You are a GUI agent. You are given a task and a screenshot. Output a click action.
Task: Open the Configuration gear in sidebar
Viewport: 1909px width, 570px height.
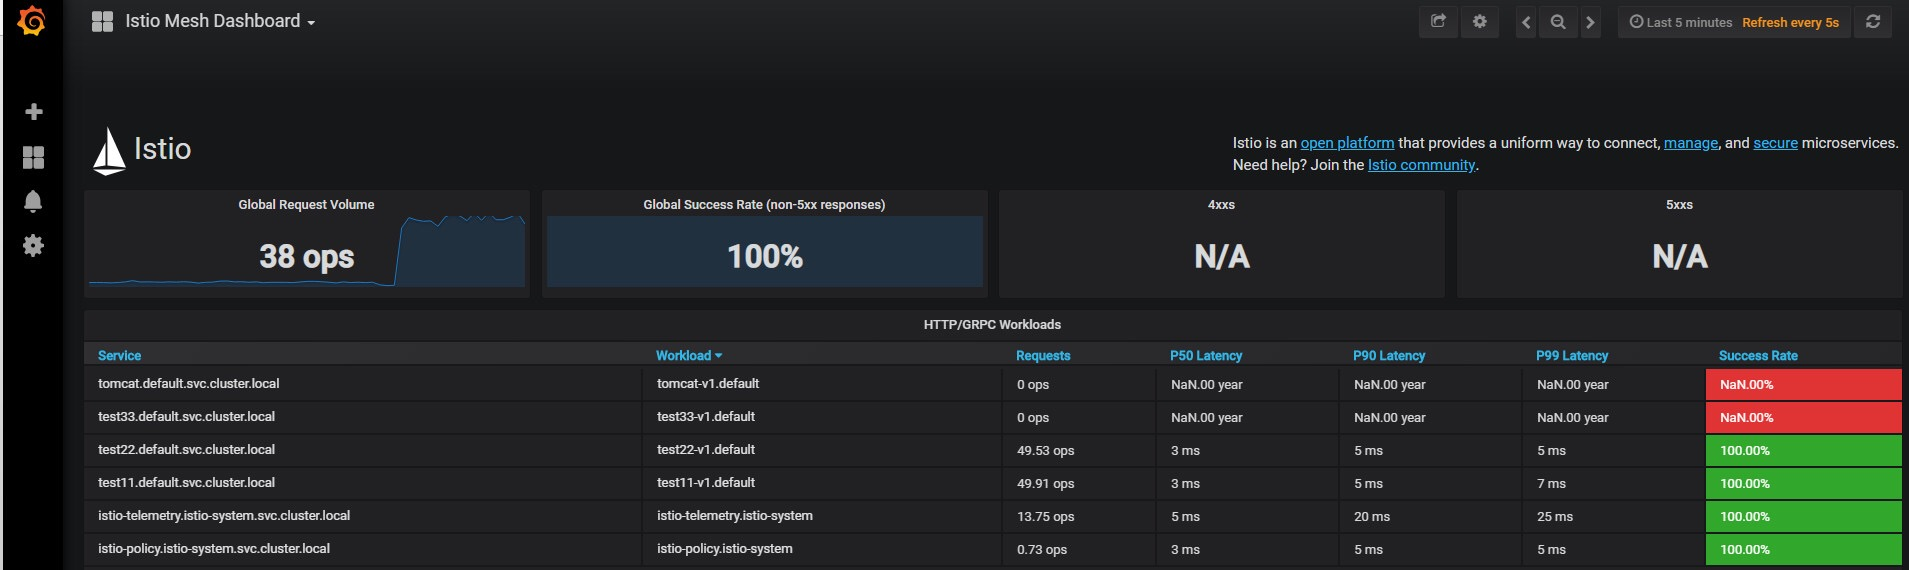pyautogui.click(x=33, y=245)
